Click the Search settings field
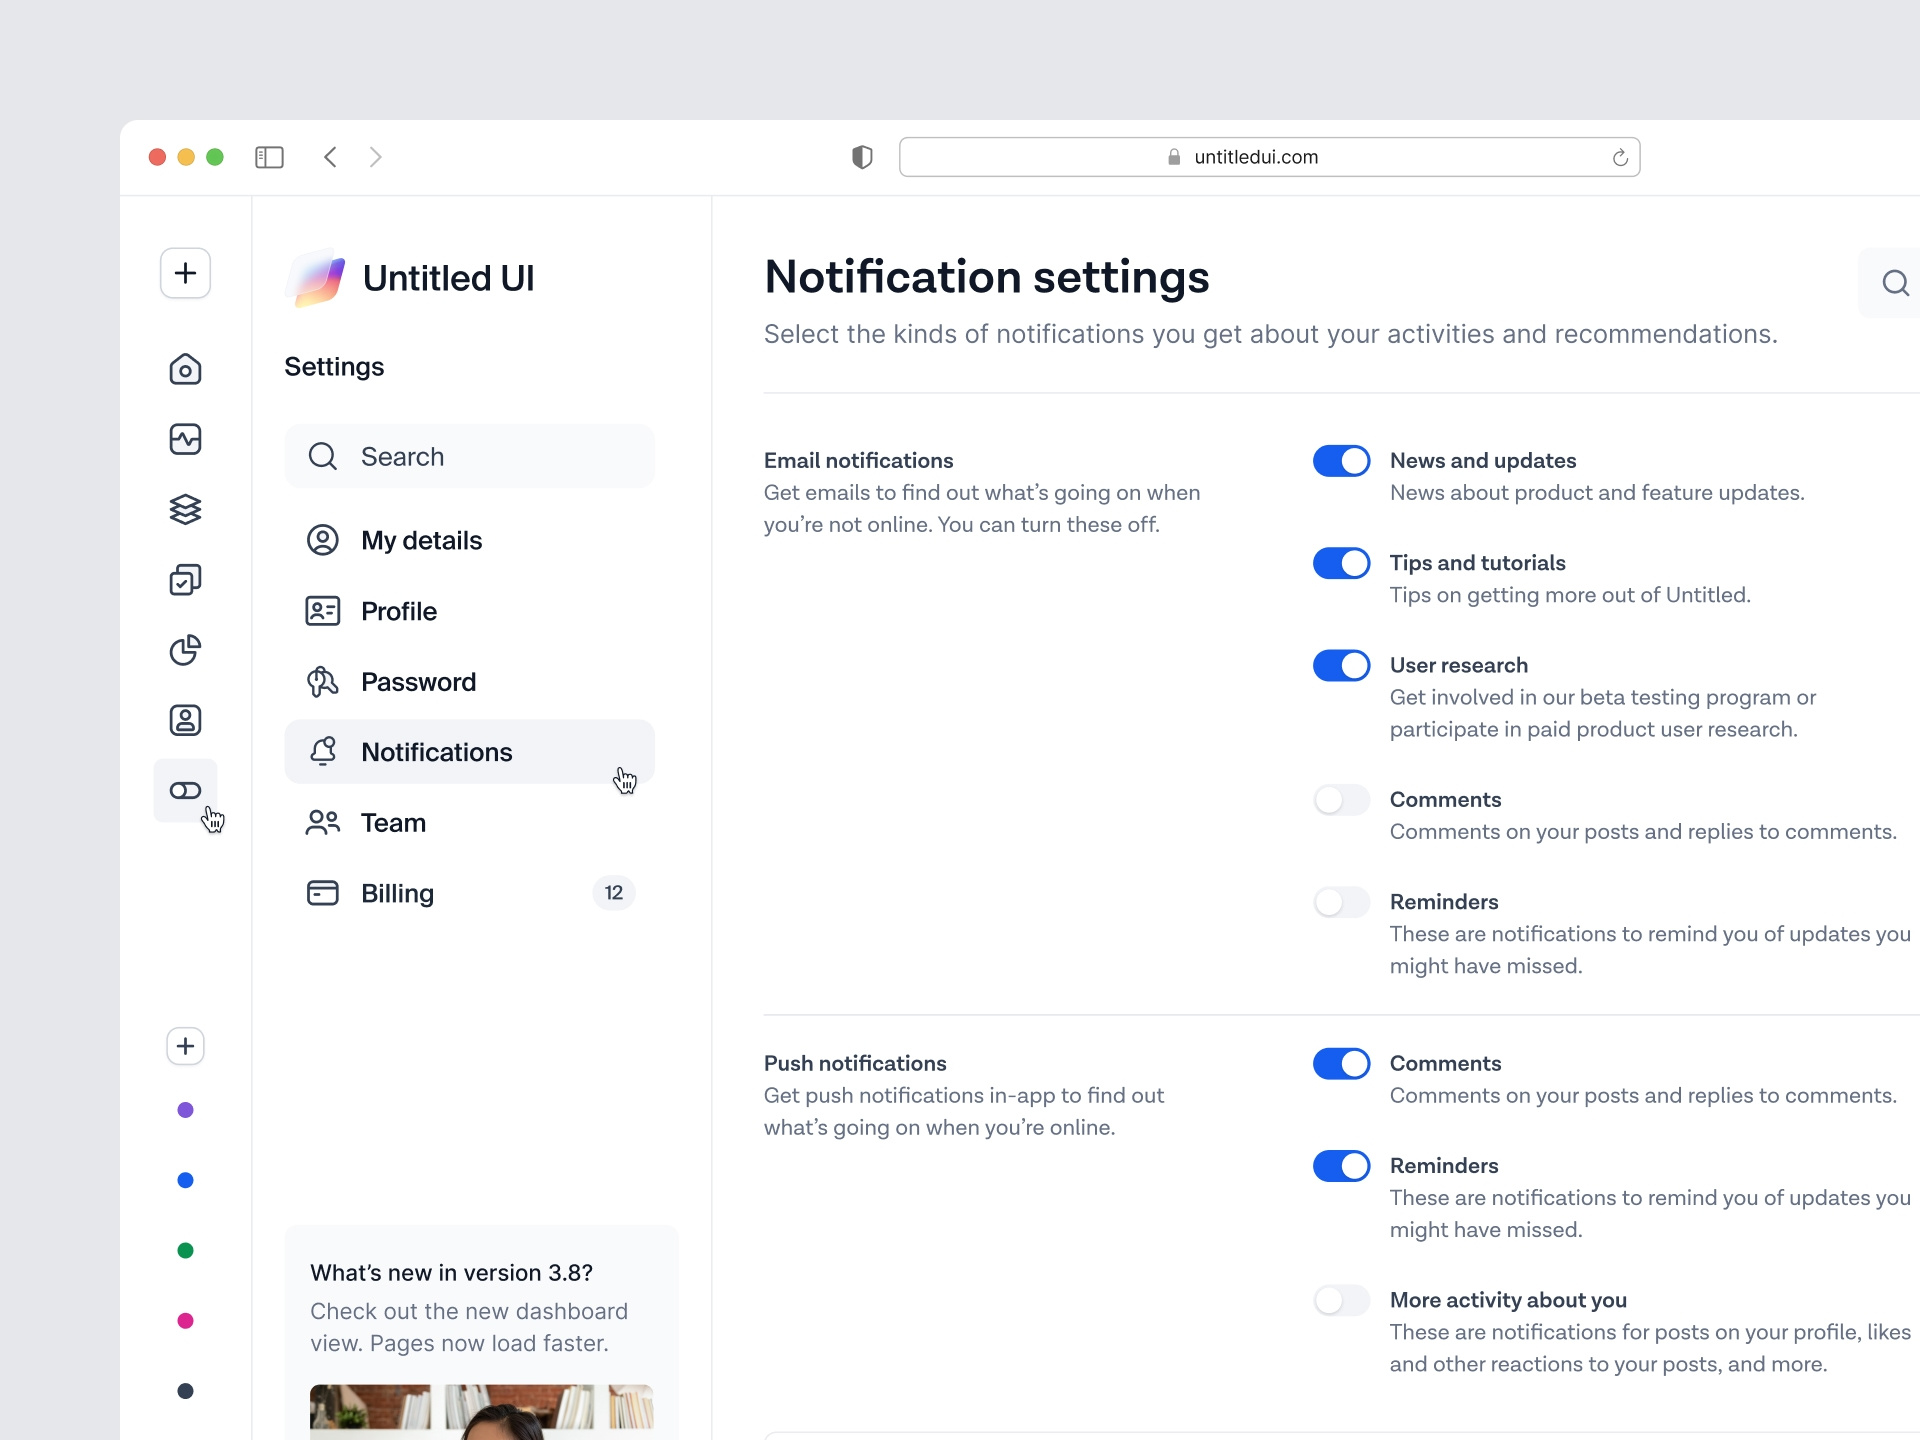This screenshot has width=1920, height=1440. (469, 456)
